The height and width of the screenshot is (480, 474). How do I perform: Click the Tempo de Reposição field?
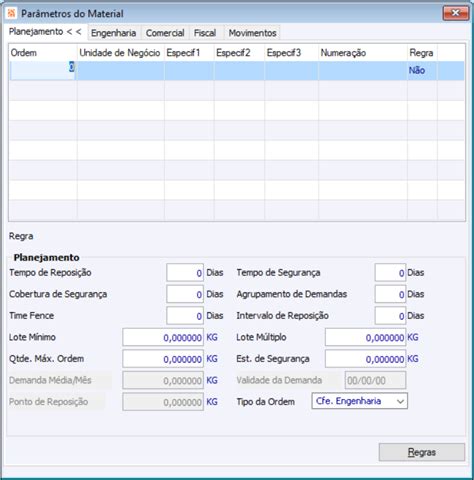coord(185,273)
